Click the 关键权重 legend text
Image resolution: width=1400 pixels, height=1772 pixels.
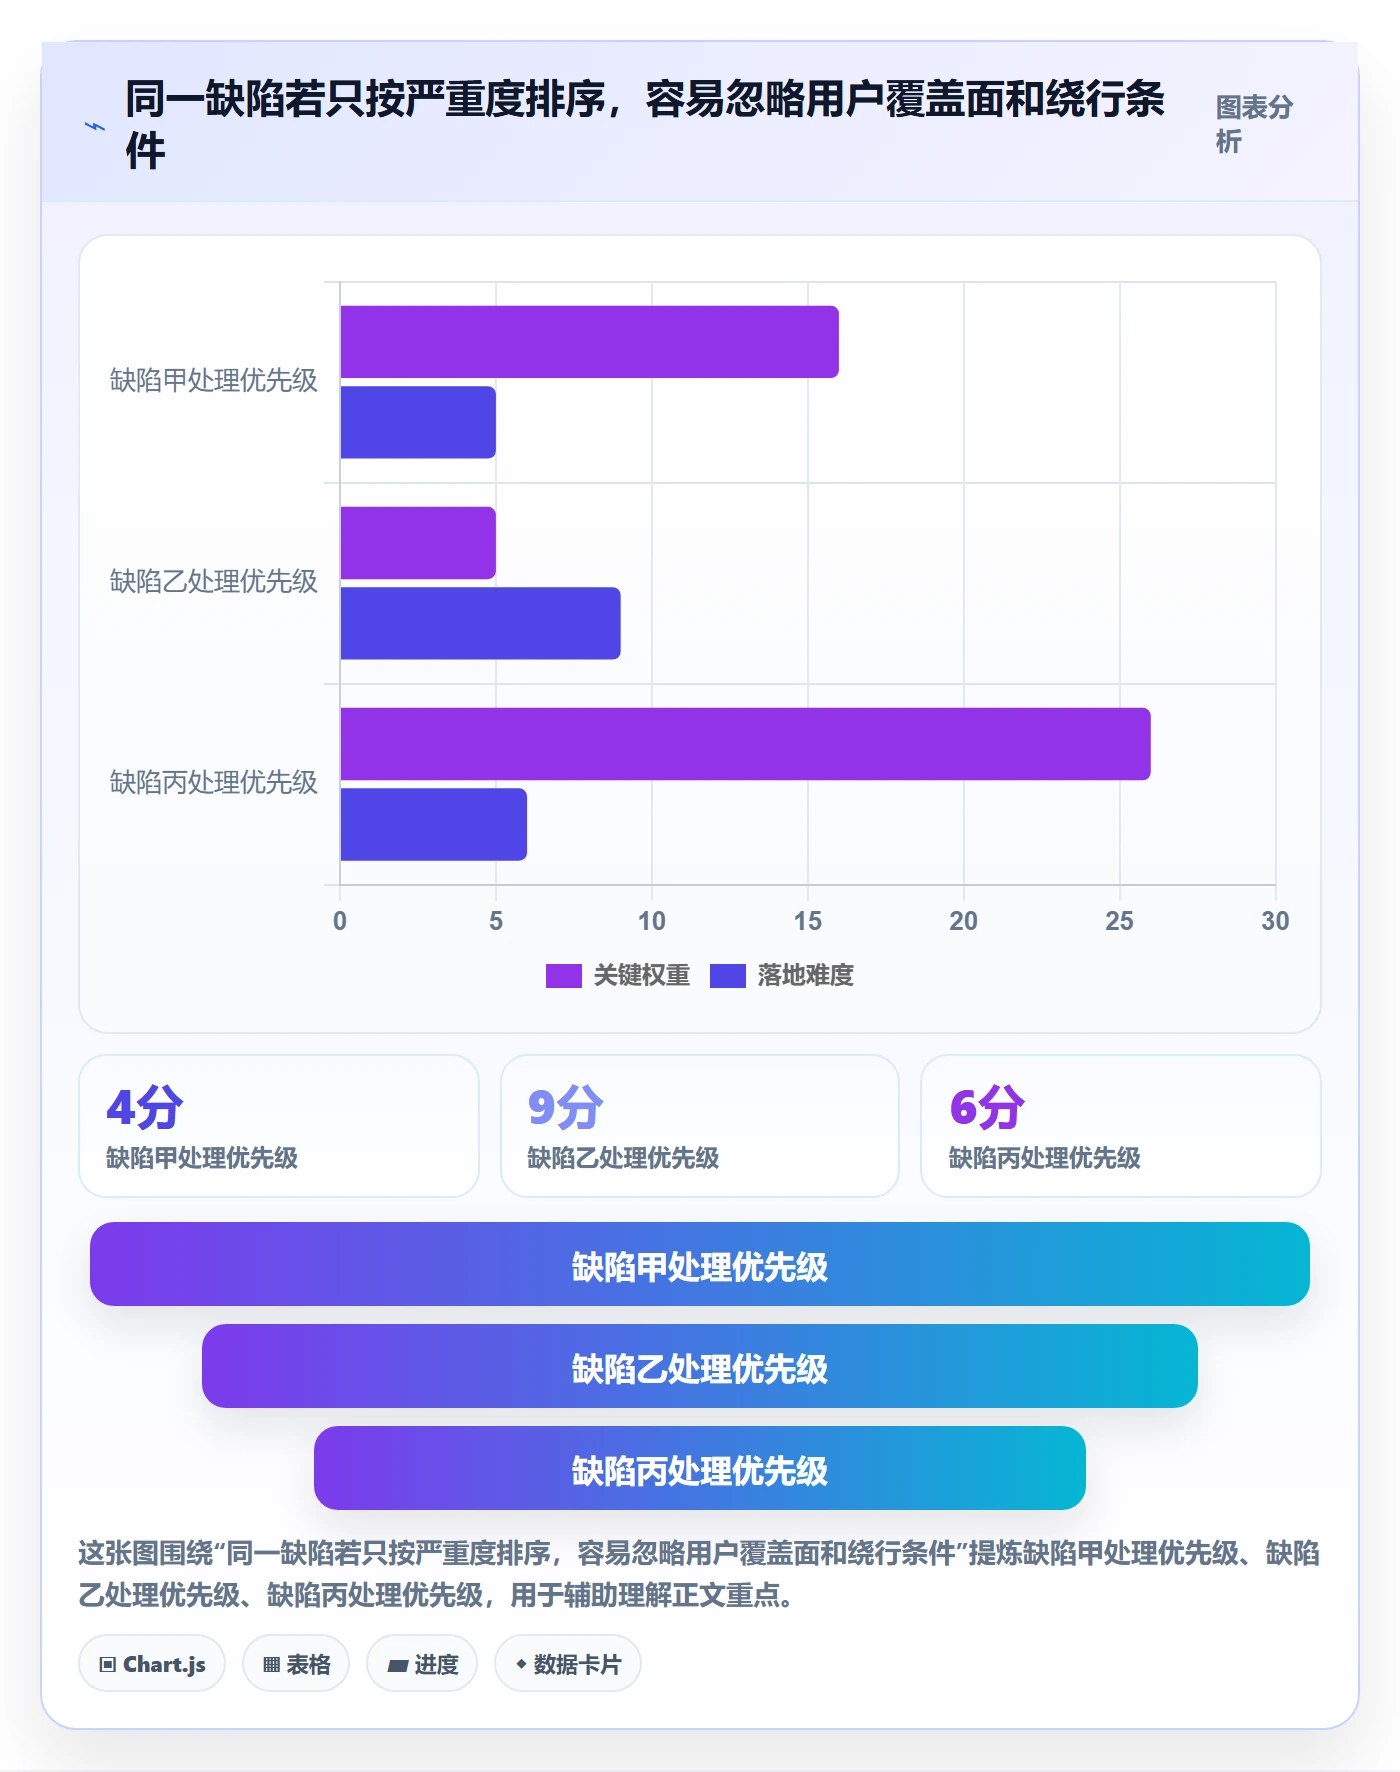pos(642,976)
